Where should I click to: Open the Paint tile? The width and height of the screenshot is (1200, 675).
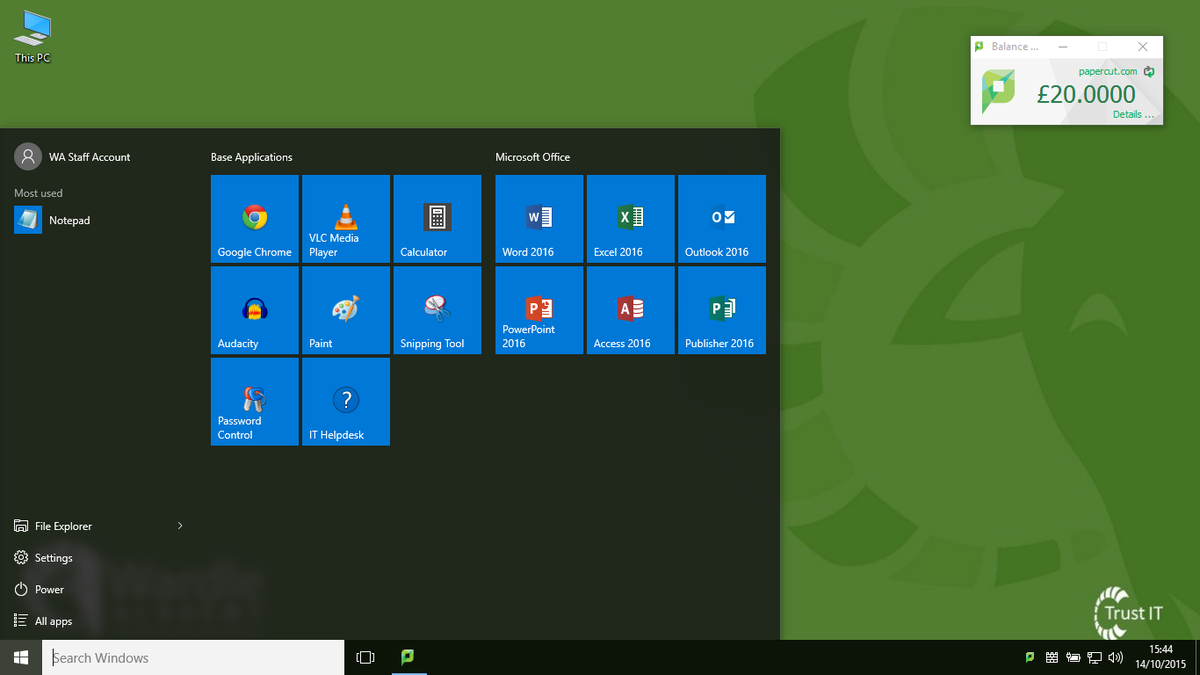pos(346,310)
